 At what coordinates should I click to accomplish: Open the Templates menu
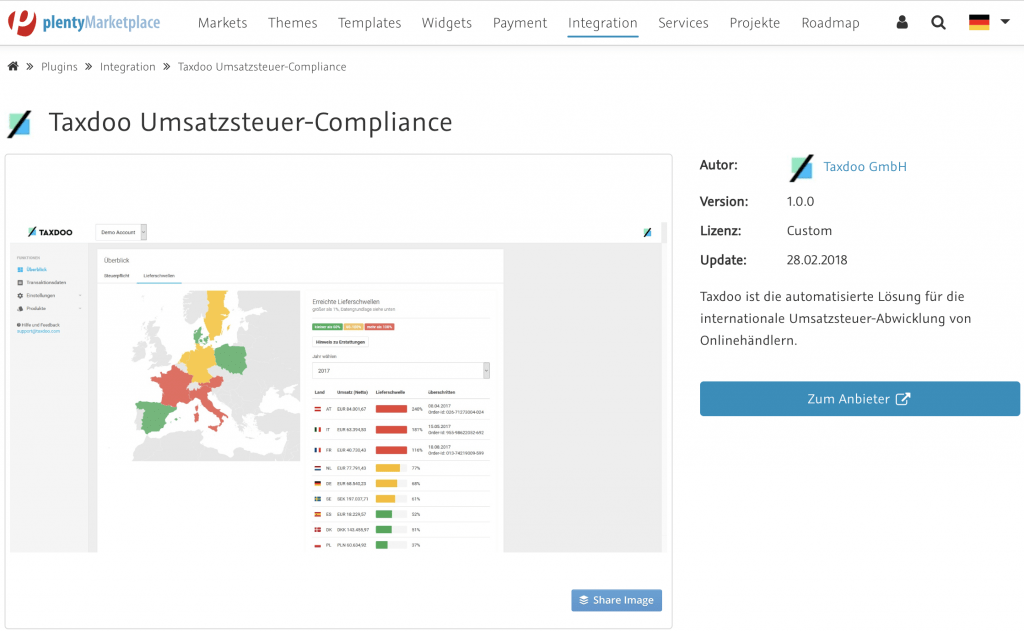coord(370,23)
